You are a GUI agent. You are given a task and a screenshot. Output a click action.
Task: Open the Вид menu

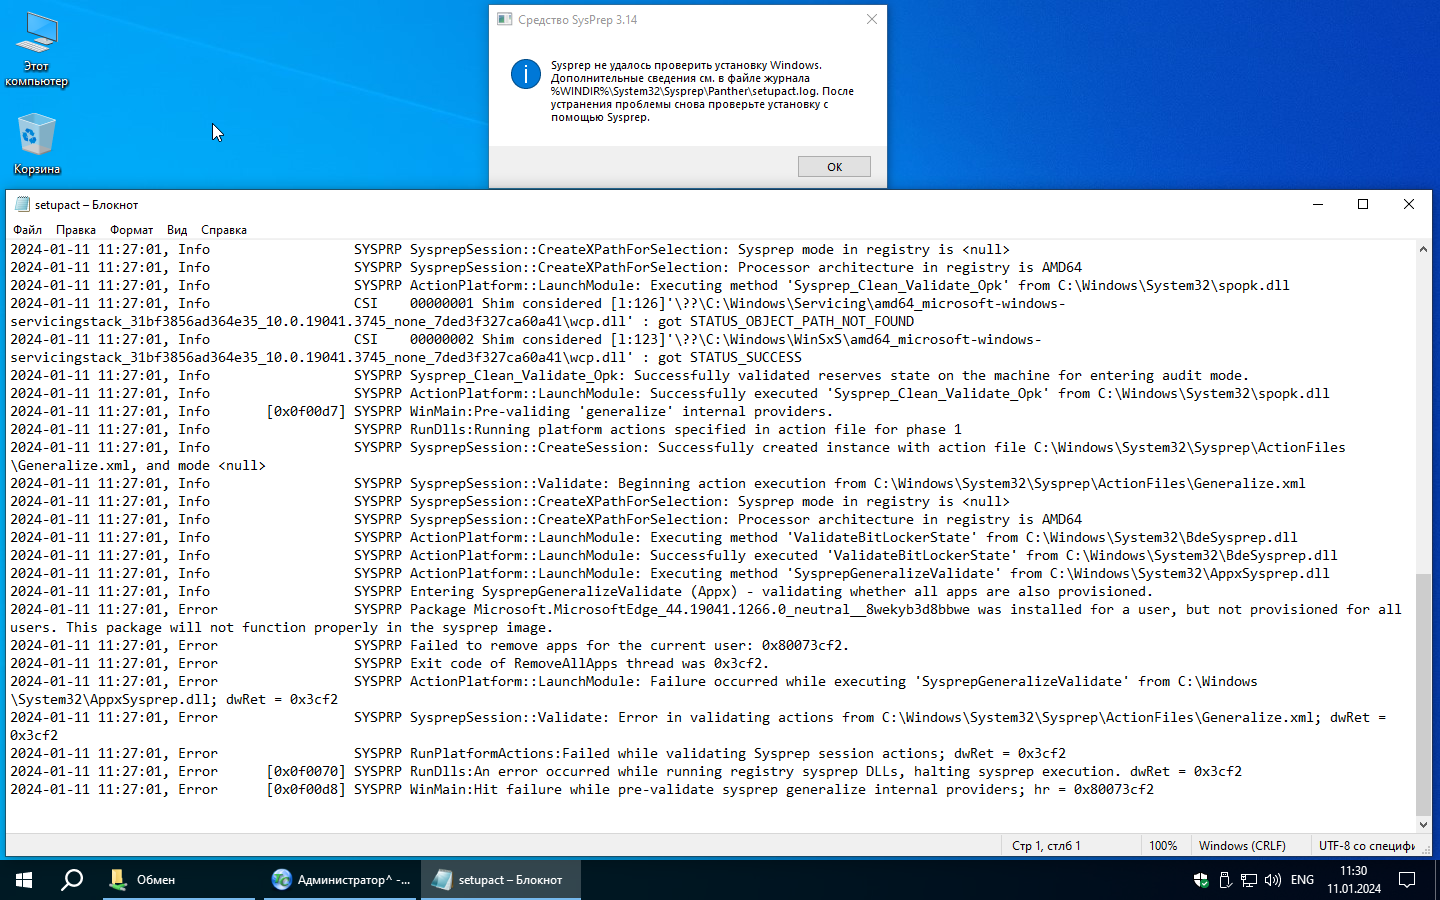(177, 230)
